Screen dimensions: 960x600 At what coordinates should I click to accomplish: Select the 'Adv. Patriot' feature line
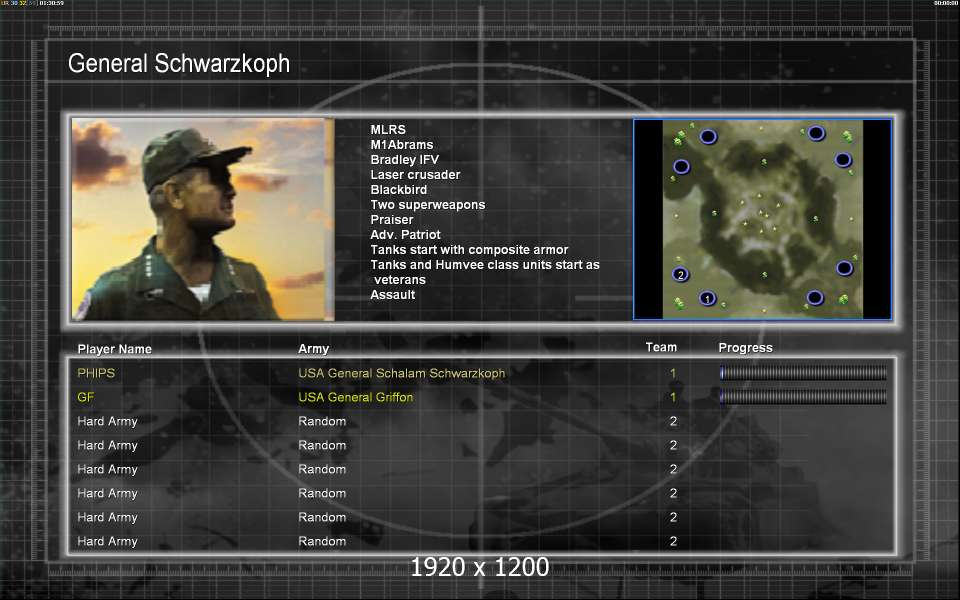pos(405,234)
